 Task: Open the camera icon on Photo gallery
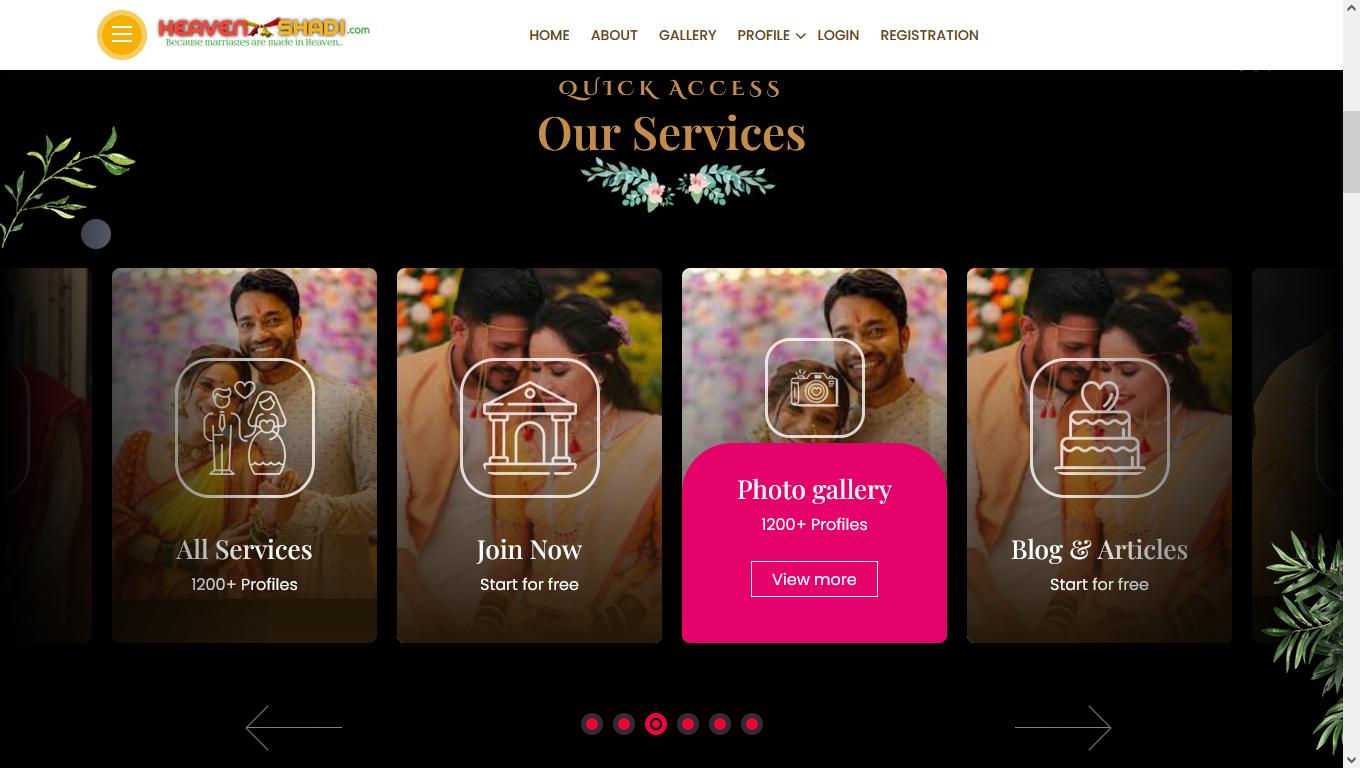[x=815, y=388]
